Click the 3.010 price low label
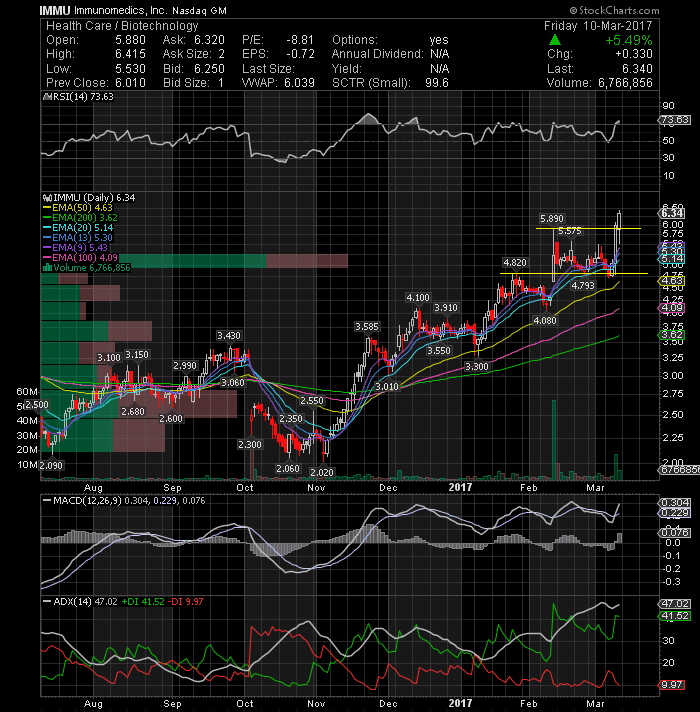Screen dimensions: 700x712 387,386
